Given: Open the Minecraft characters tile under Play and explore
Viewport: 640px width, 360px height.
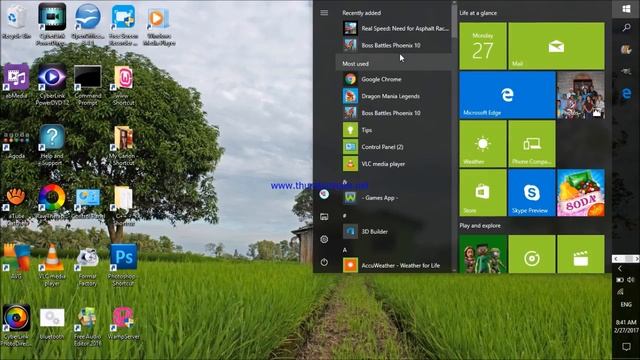Looking at the screenshot, I should point(483,254).
